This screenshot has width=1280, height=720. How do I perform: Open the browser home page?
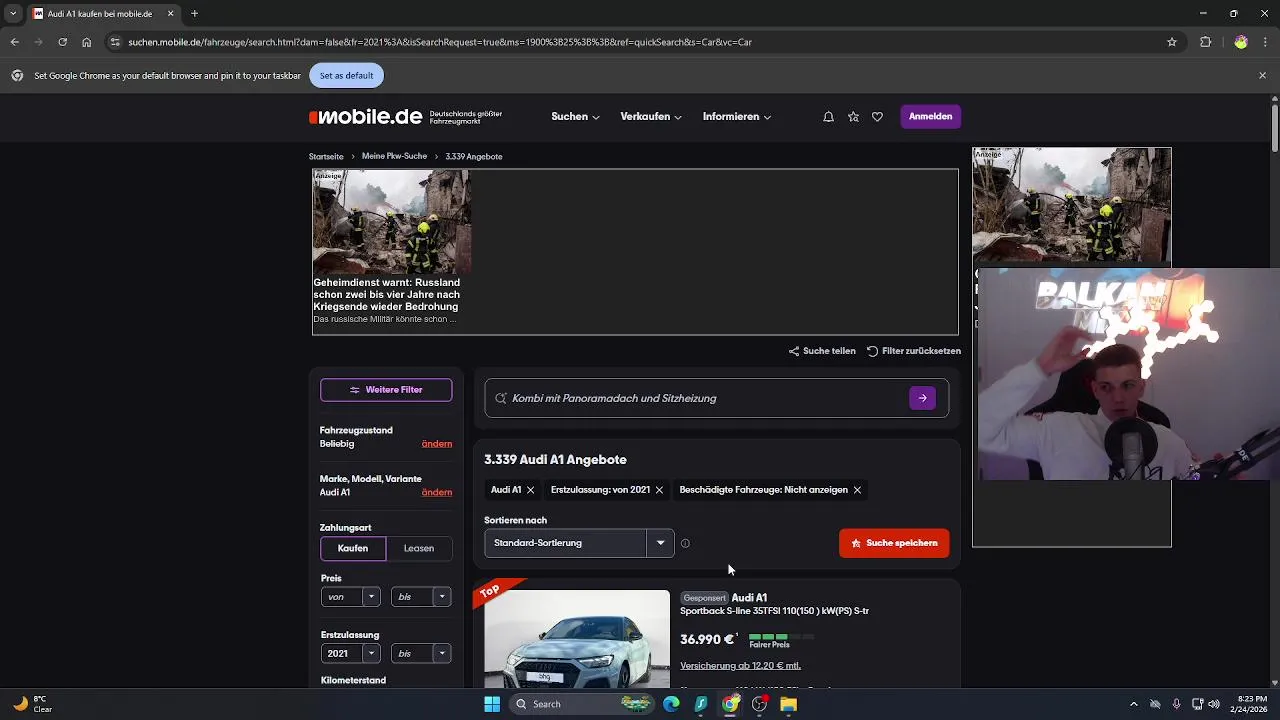click(87, 42)
